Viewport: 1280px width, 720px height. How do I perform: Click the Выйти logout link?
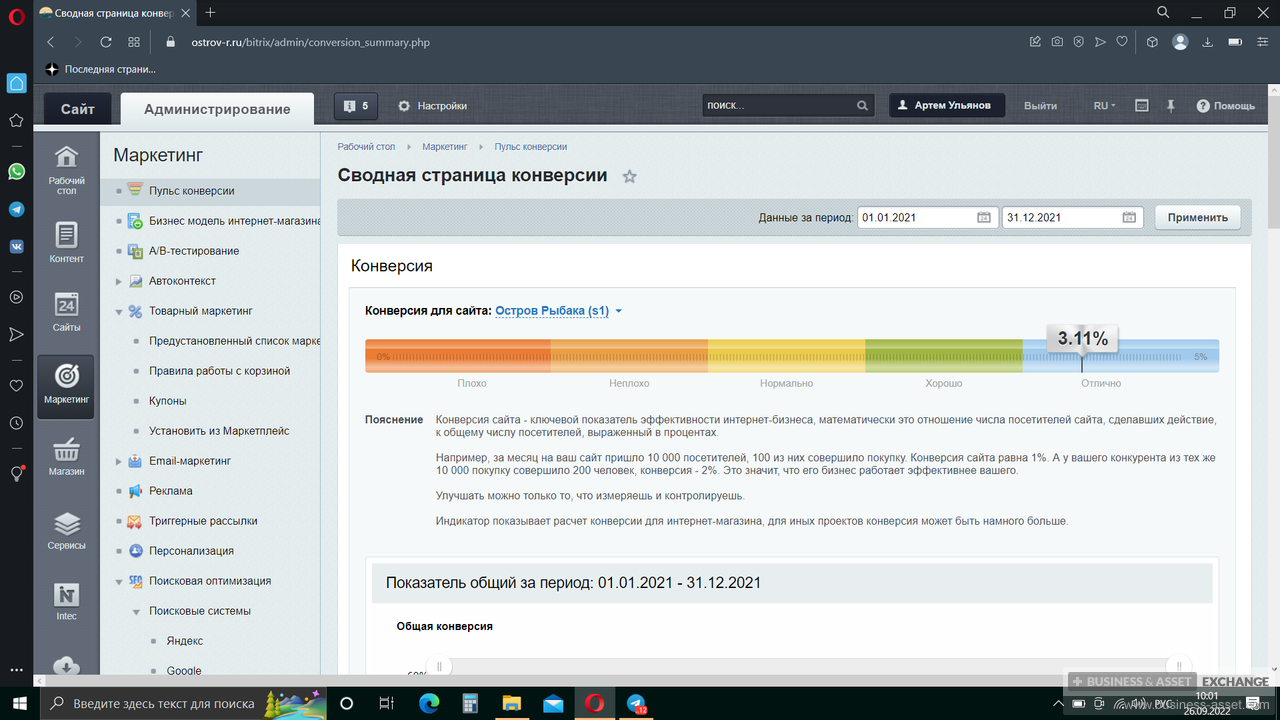(1040, 106)
